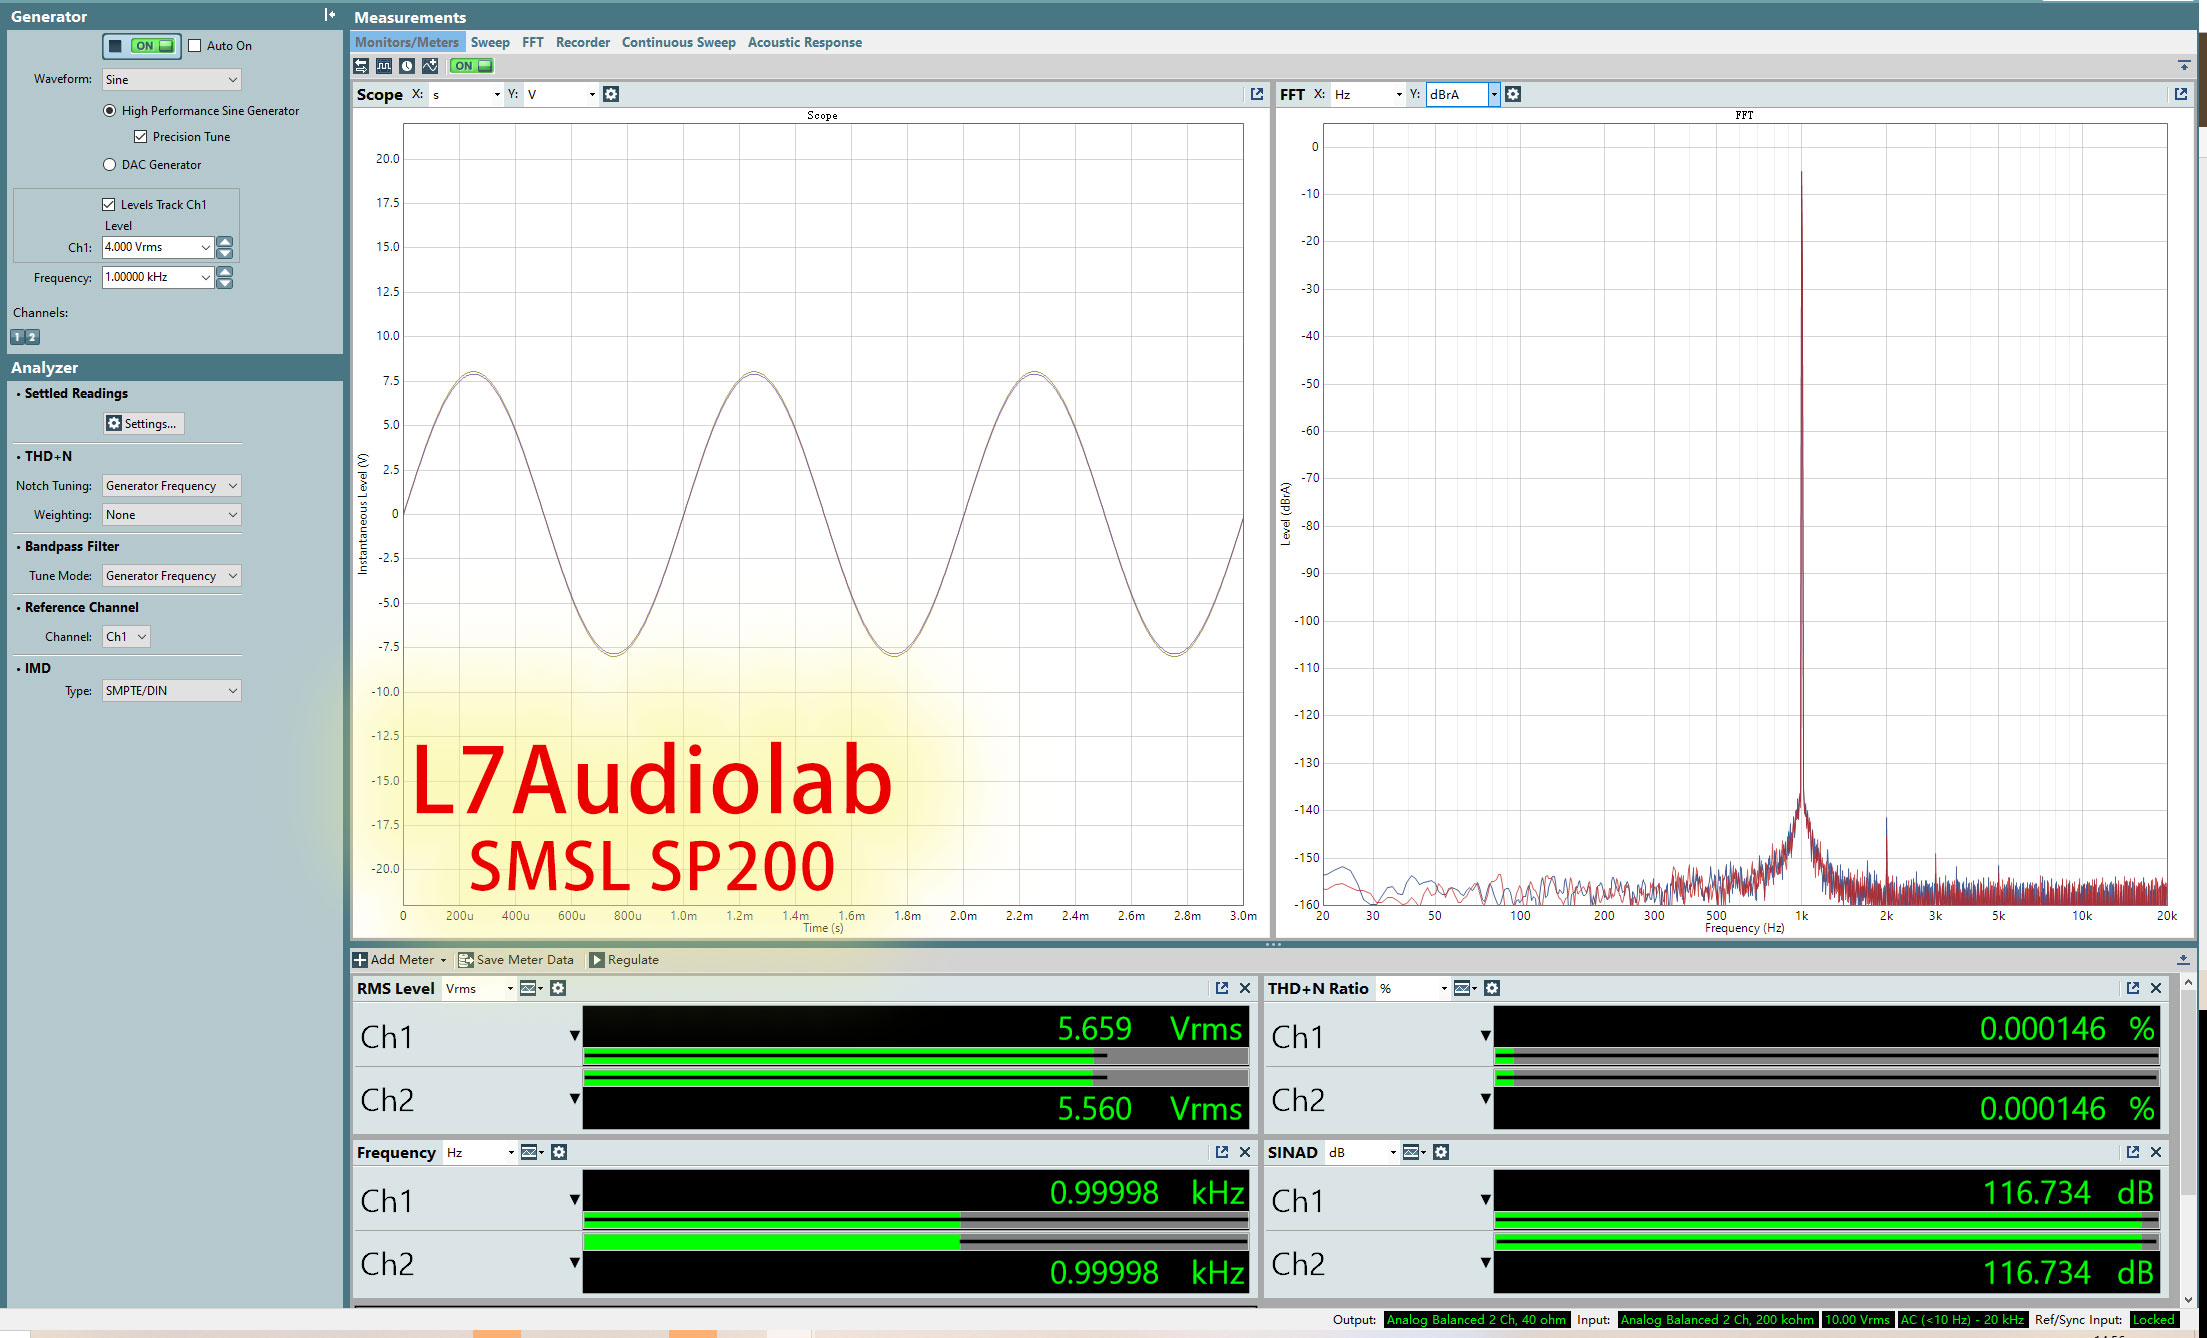Open SINAD meter settings gear
The image size is (2207, 1338).
(x=1441, y=1152)
